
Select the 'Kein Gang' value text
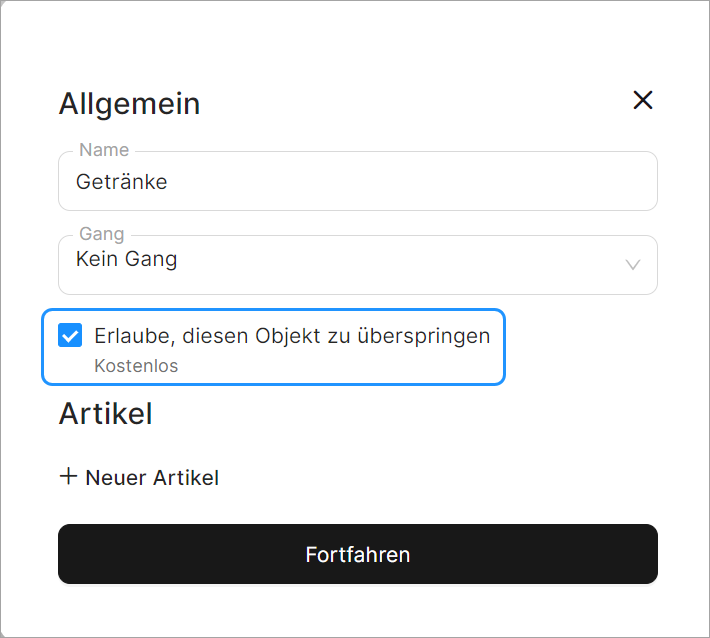point(127,259)
